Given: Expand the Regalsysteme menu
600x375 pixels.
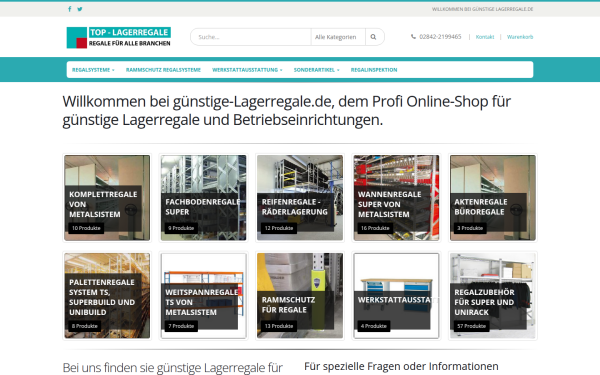Looking at the screenshot, I should click(x=93, y=70).
